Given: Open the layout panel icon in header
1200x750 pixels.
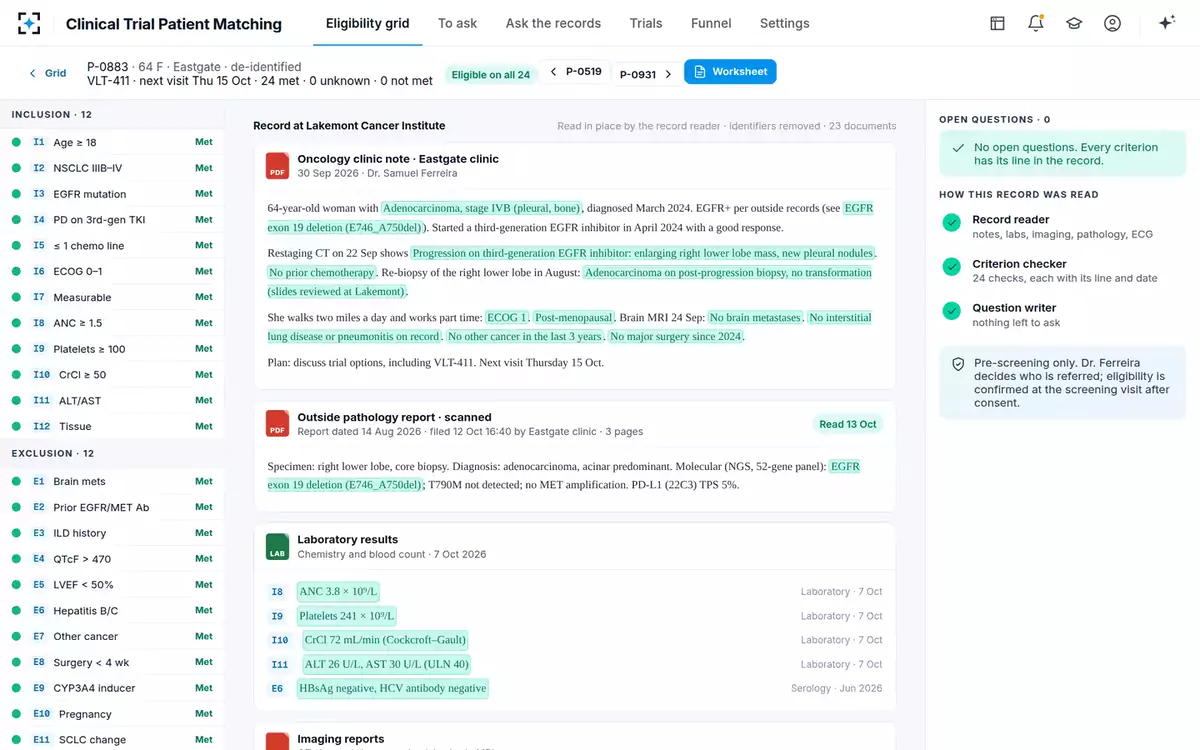Looking at the screenshot, I should [x=997, y=23].
